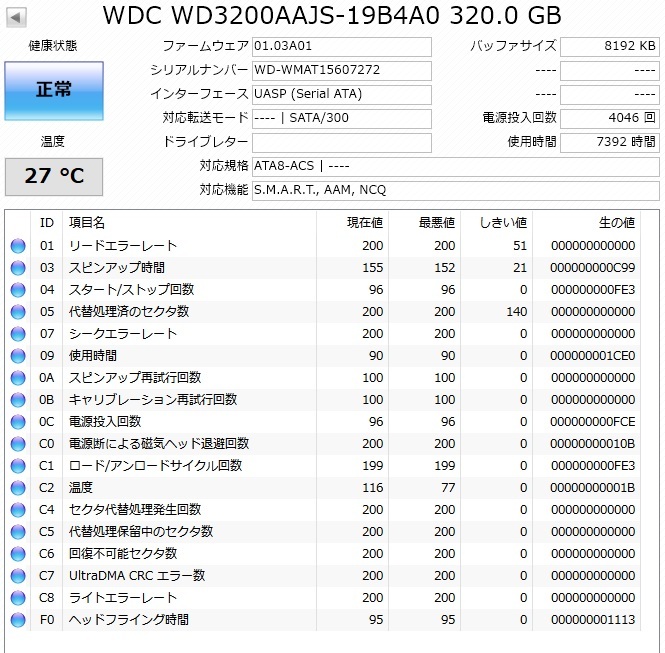
Task: Click the status icon for ID 0A row
Action: point(18,378)
